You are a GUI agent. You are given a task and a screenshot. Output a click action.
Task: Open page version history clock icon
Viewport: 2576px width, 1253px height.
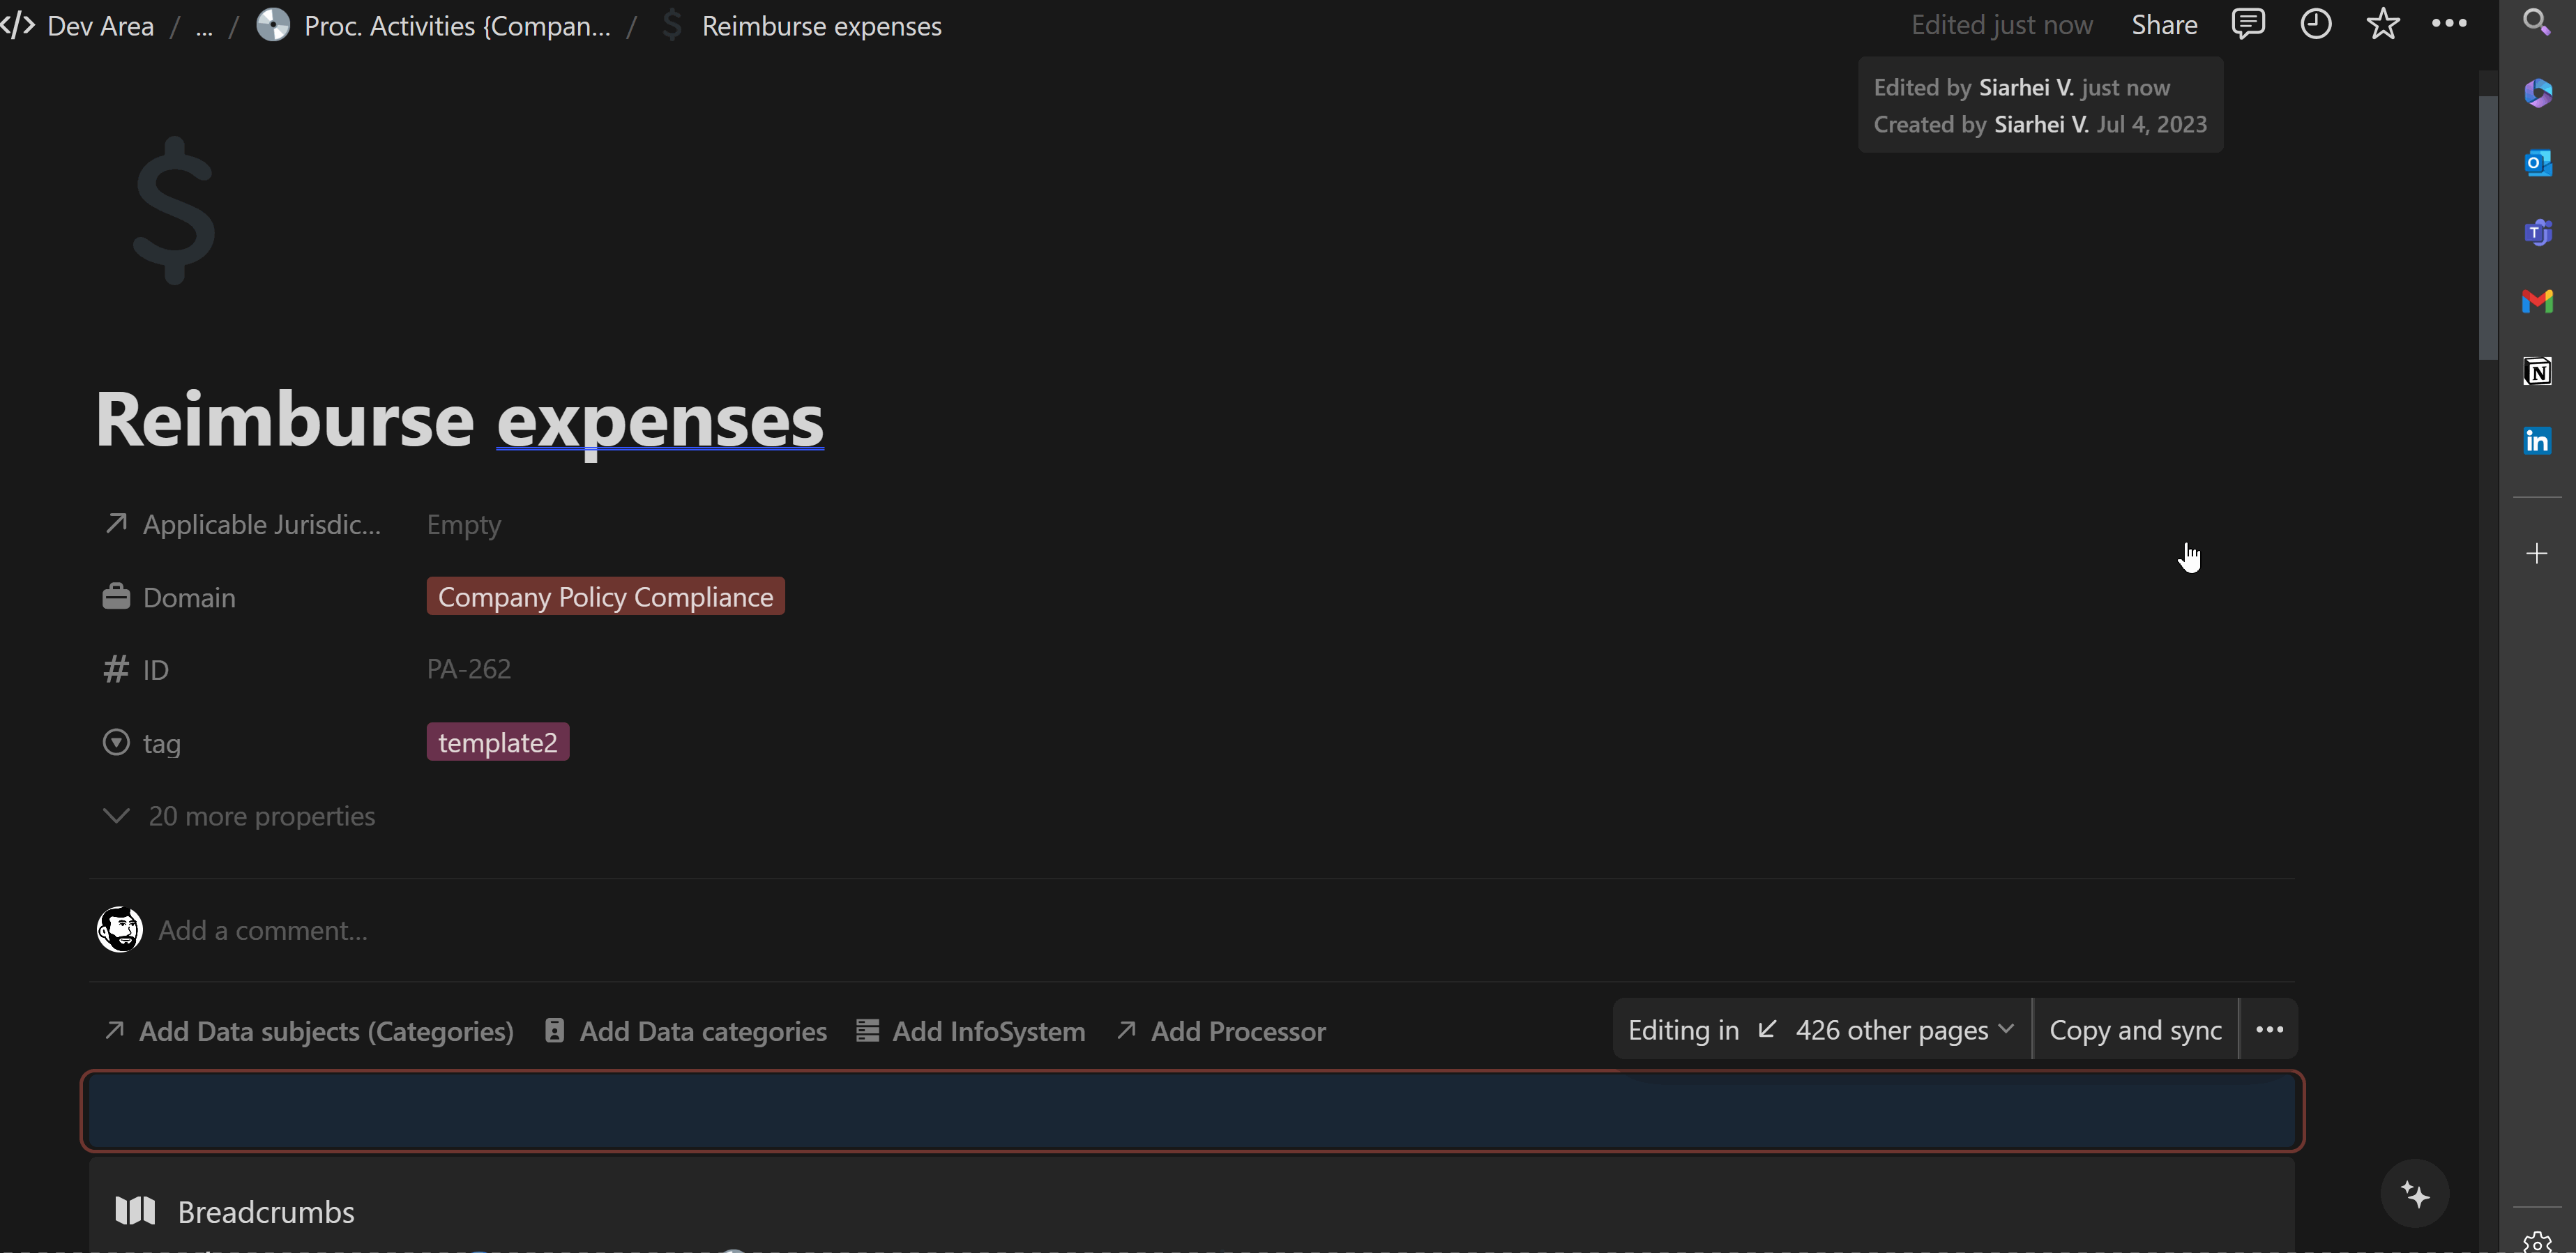point(2315,24)
